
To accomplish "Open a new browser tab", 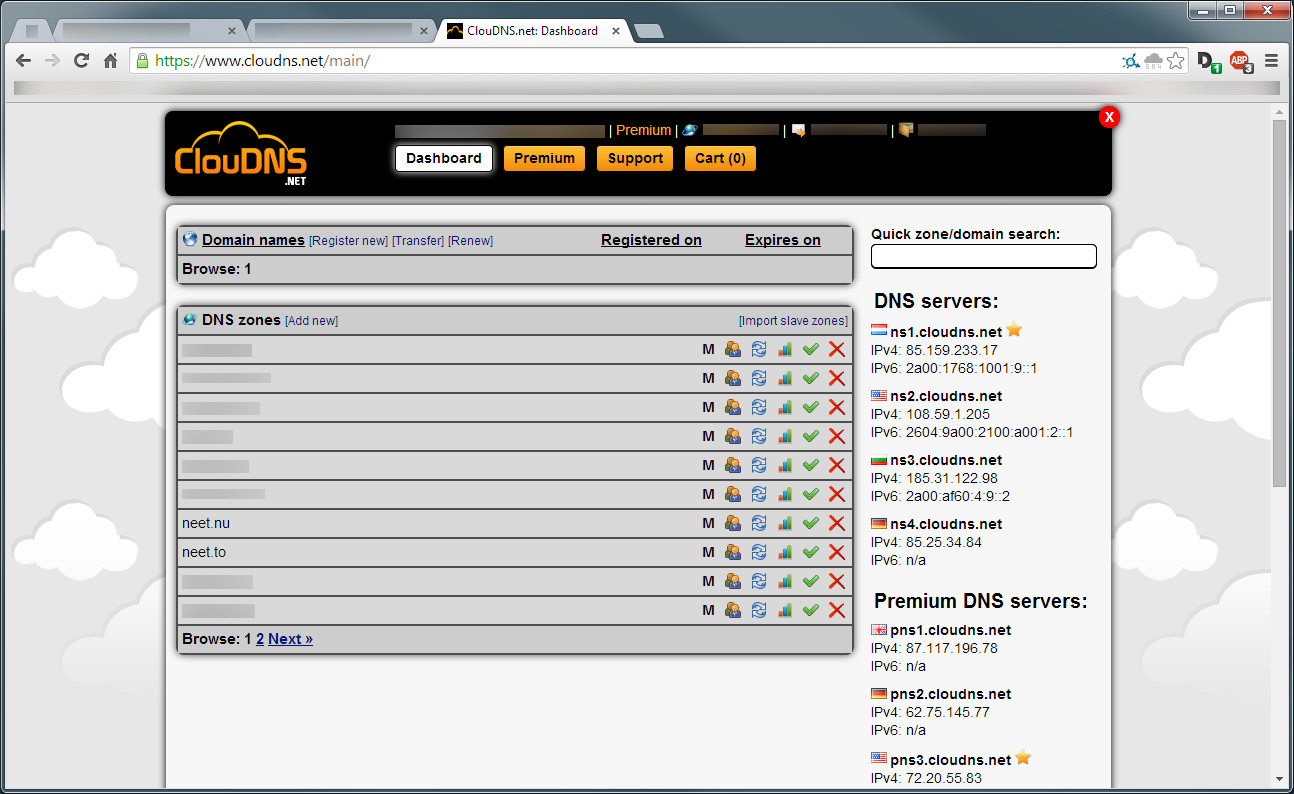I will 648,31.
